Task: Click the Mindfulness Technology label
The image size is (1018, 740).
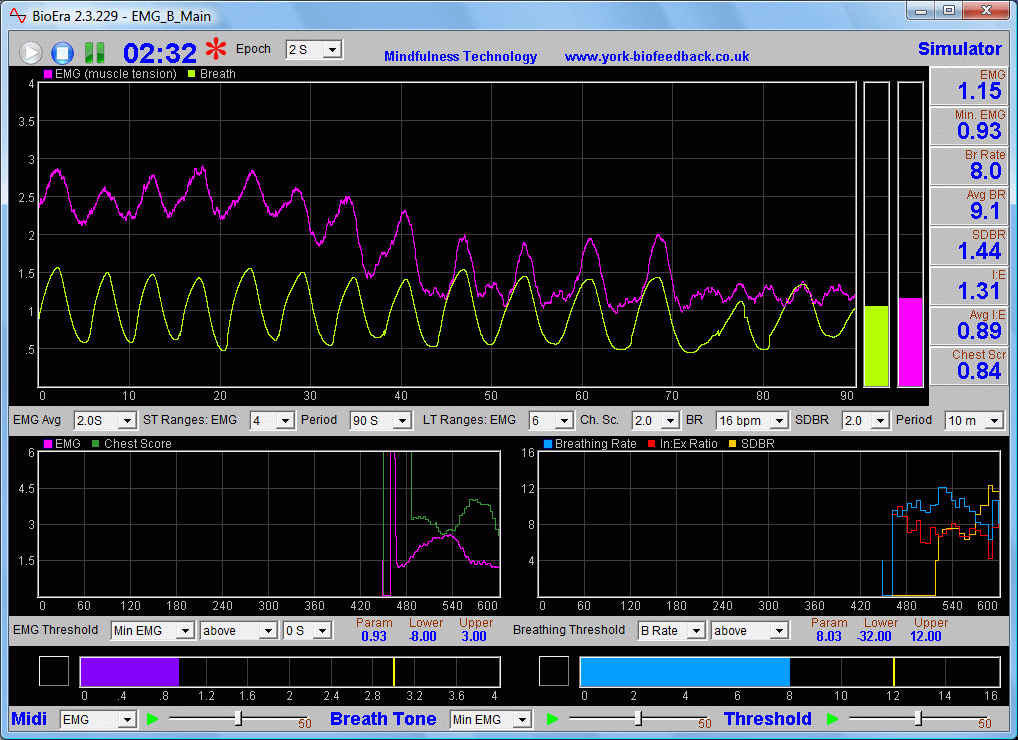Action: click(x=460, y=56)
